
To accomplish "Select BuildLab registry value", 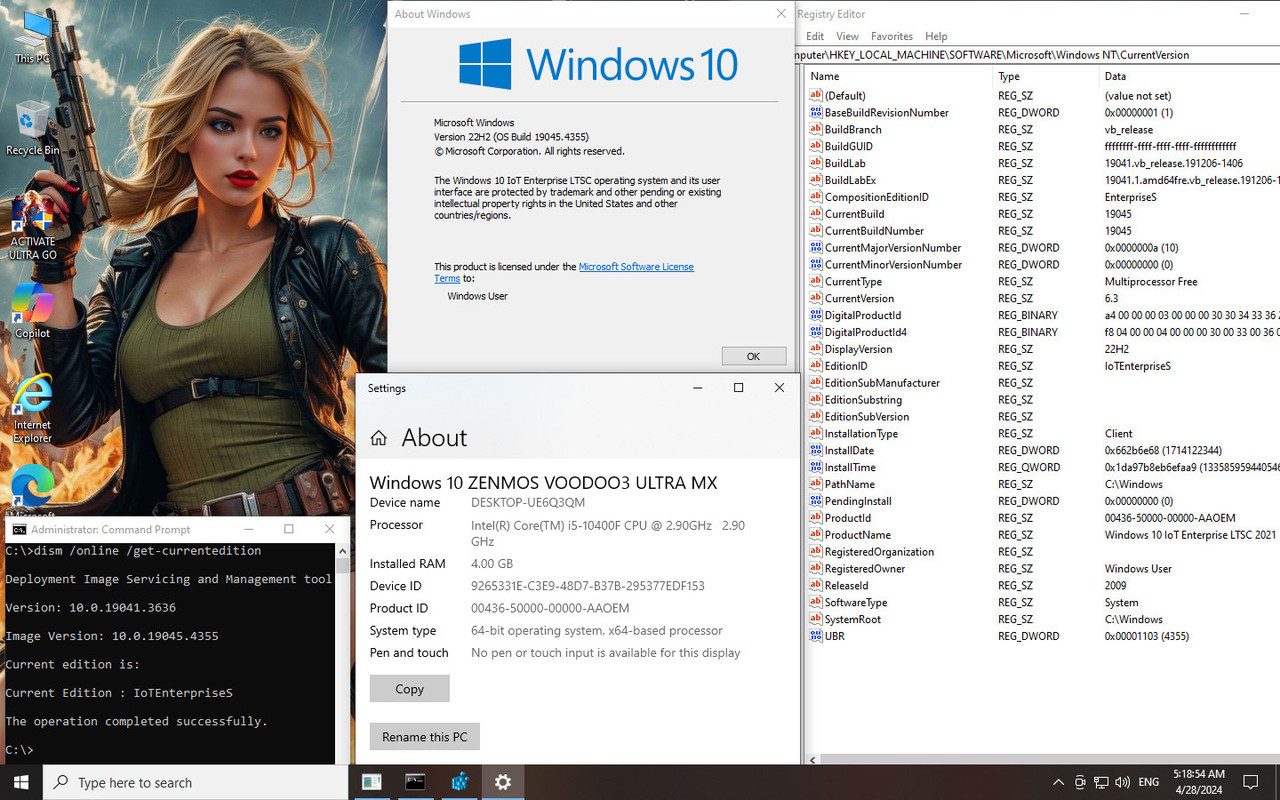I will (x=845, y=163).
